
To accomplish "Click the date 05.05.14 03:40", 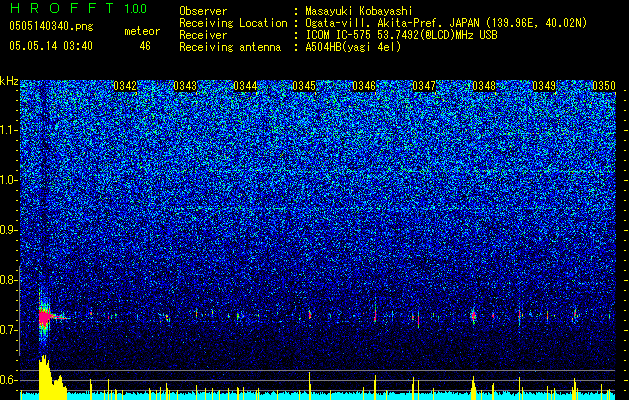I will 51,46.
